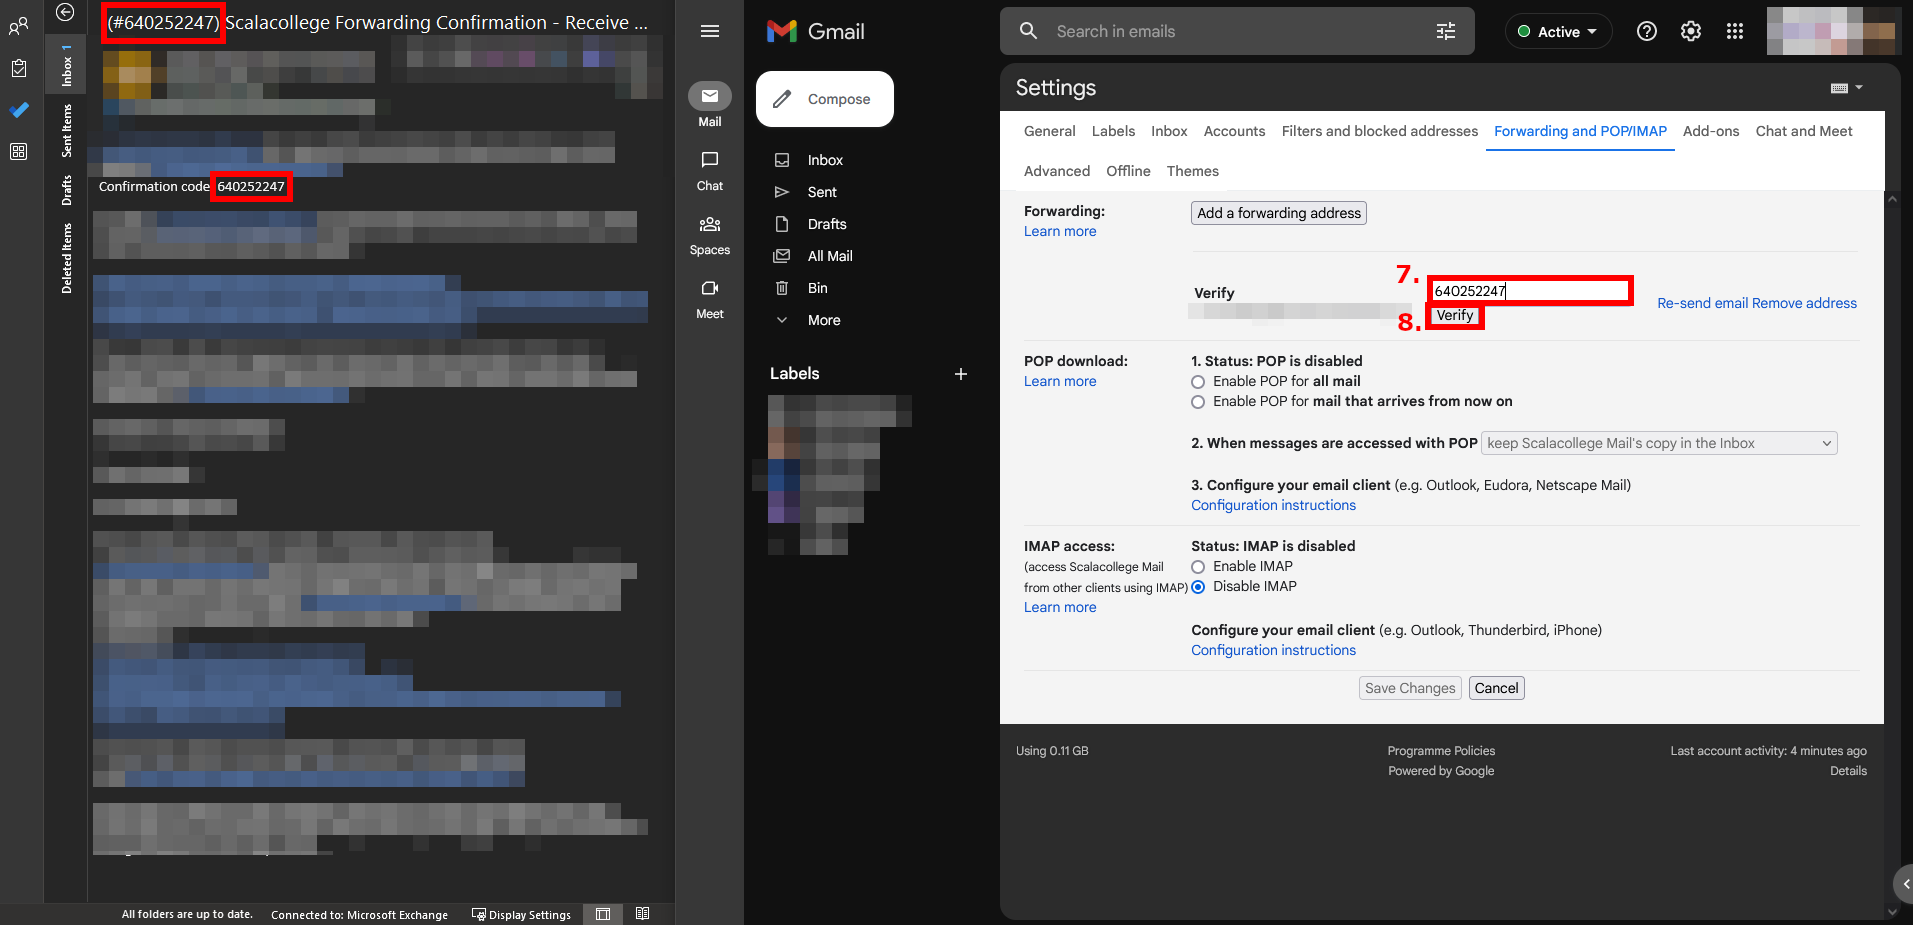Viewport: 1913px width, 925px height.
Task: Open the Meet section in Gmail rail
Action: pyautogui.click(x=710, y=298)
